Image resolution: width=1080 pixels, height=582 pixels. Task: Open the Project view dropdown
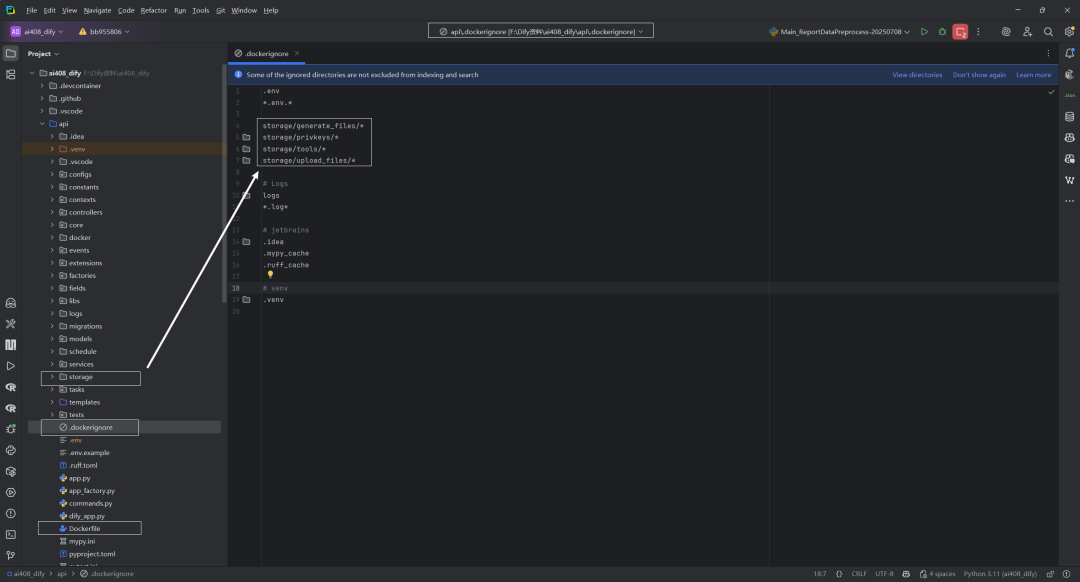(43, 54)
